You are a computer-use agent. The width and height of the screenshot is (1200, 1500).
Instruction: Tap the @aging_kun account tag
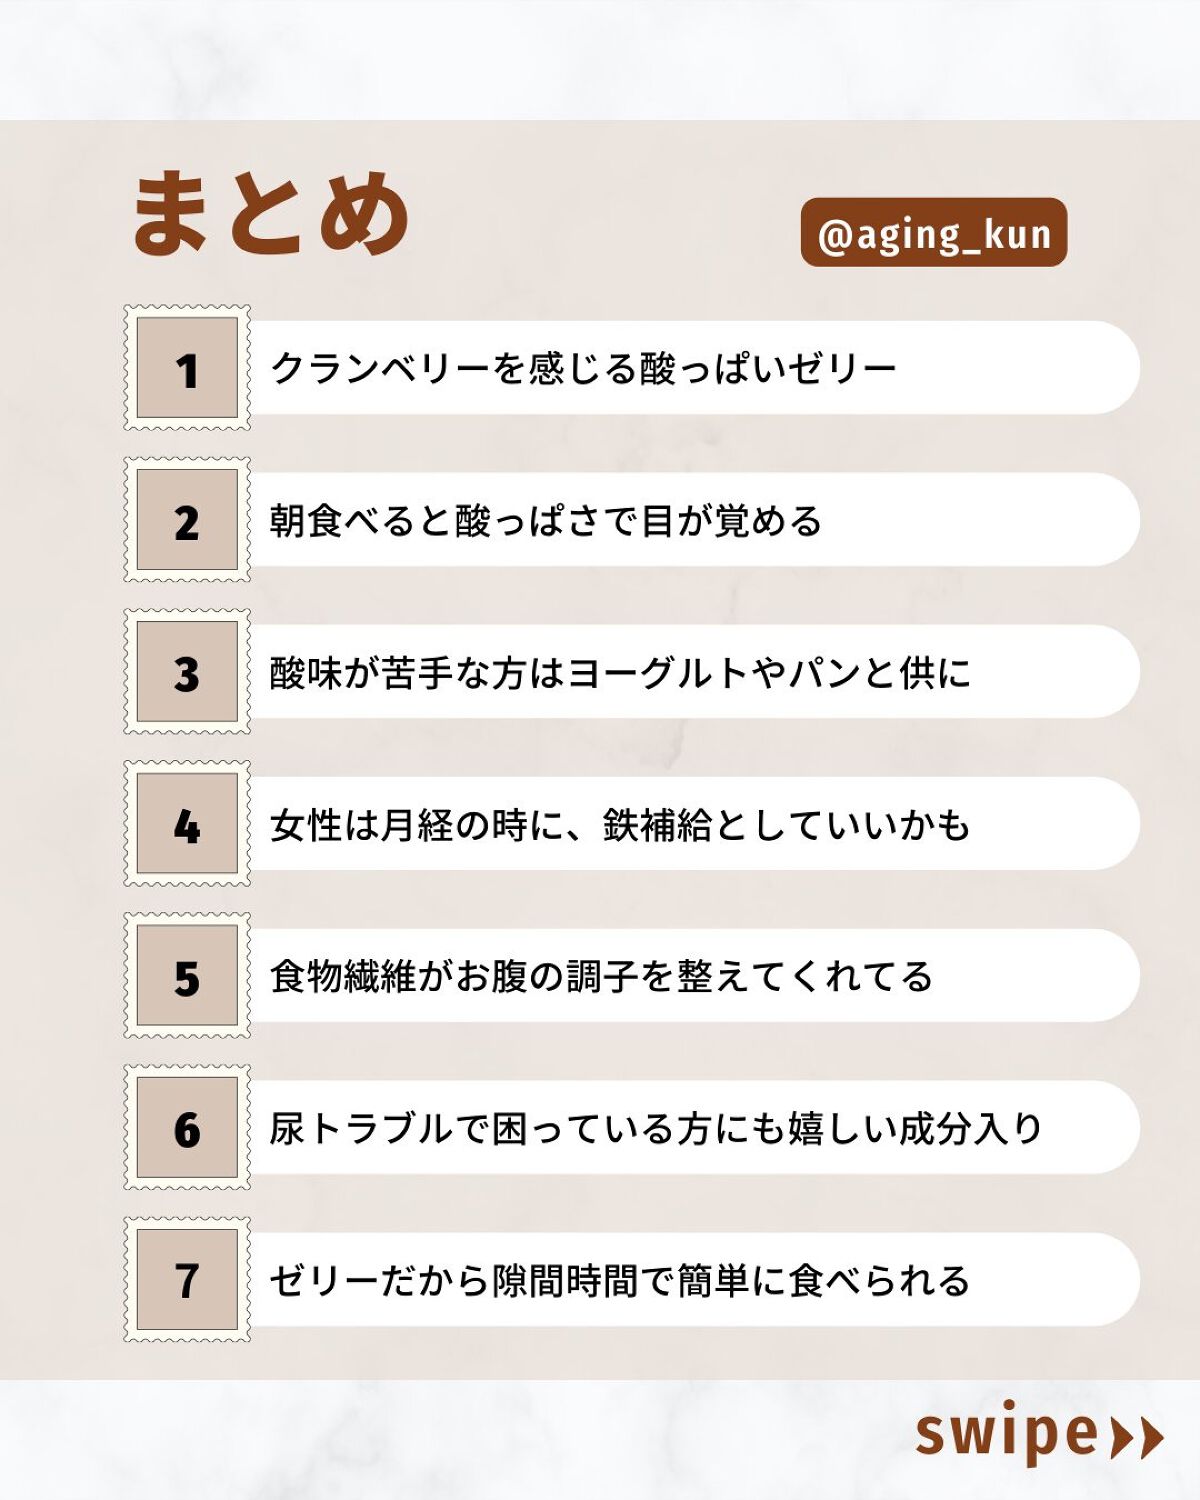934,233
